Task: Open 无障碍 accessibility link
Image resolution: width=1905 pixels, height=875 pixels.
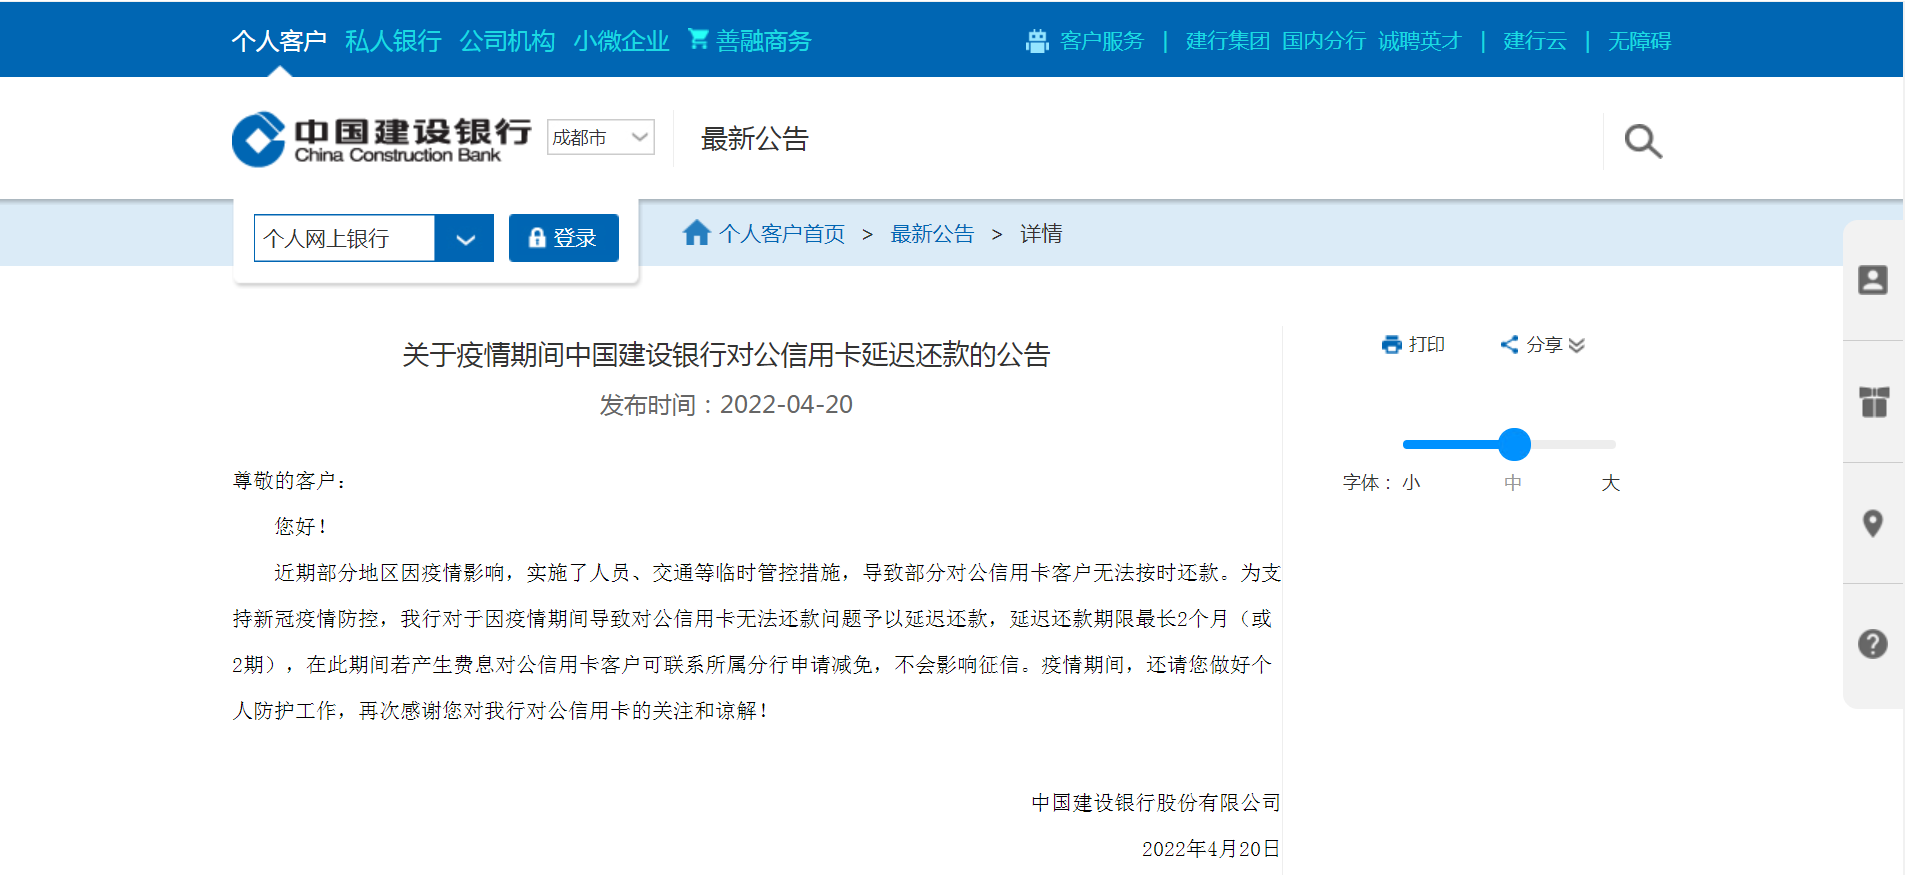Action: point(1640,41)
